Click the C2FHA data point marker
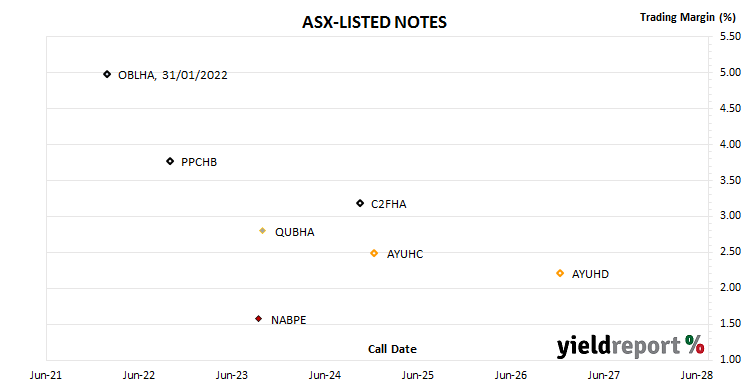This screenshot has width=750, height=391. 360,203
